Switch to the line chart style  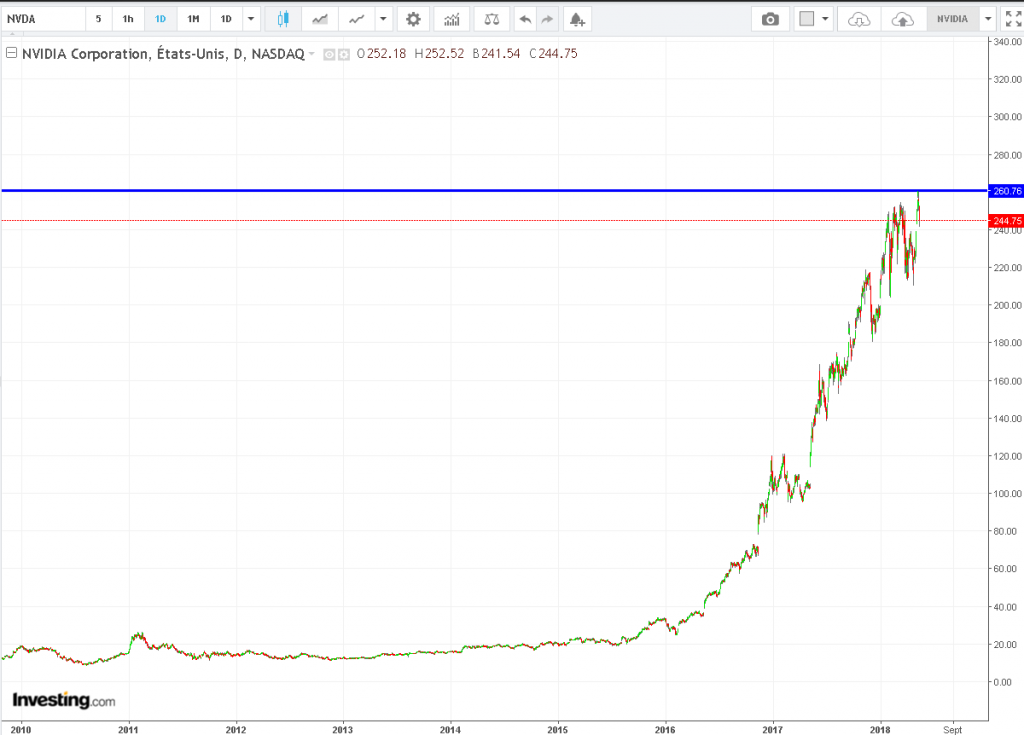coord(357,19)
